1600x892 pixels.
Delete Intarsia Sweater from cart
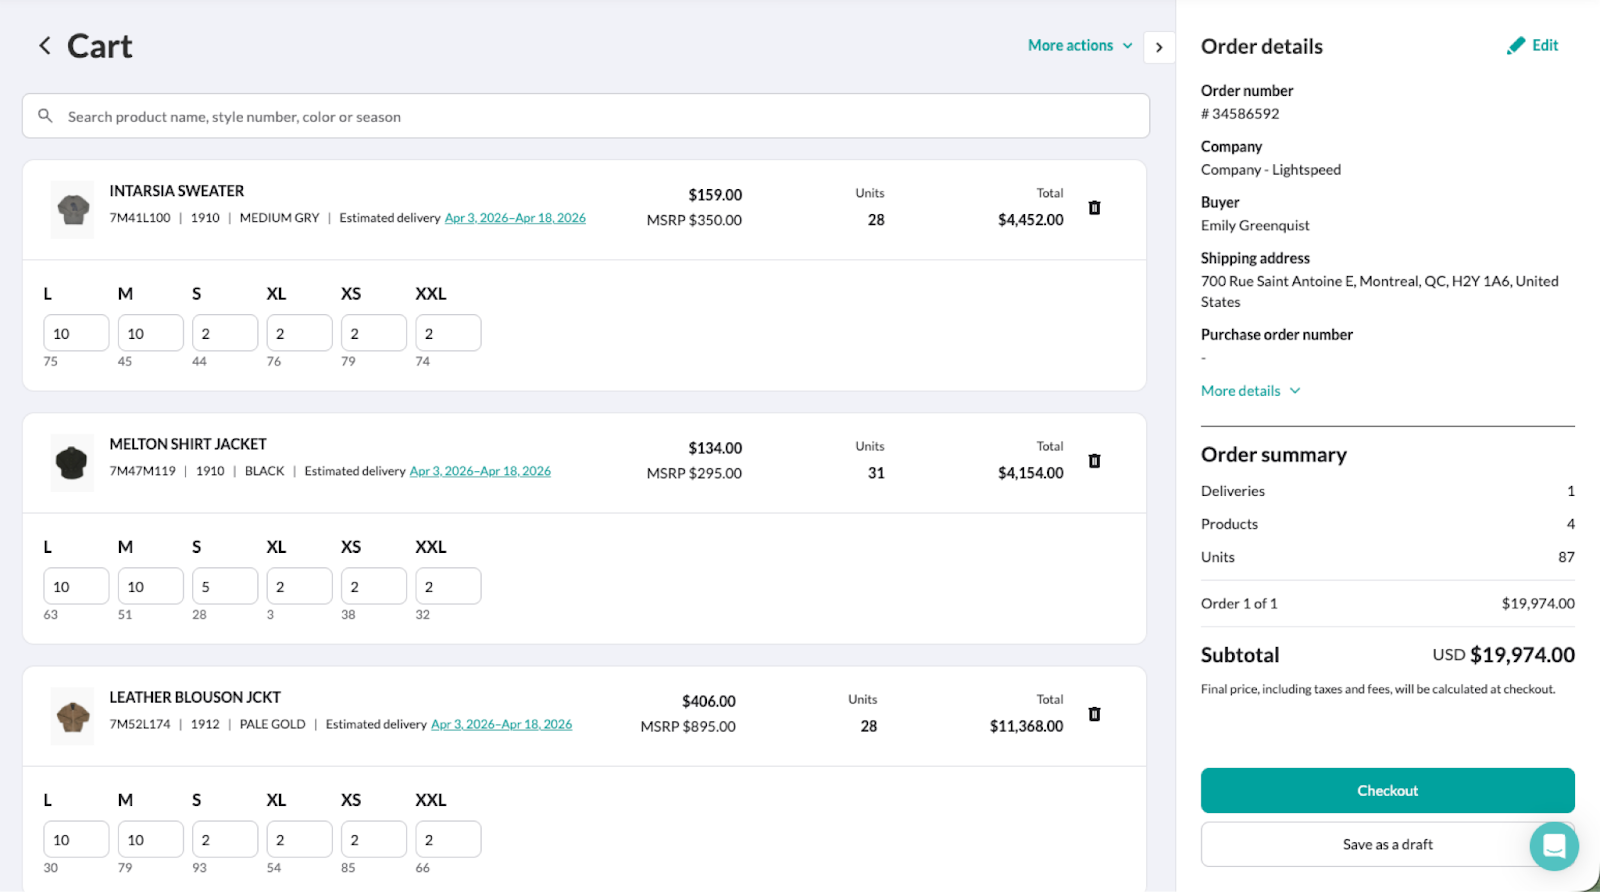click(1094, 208)
